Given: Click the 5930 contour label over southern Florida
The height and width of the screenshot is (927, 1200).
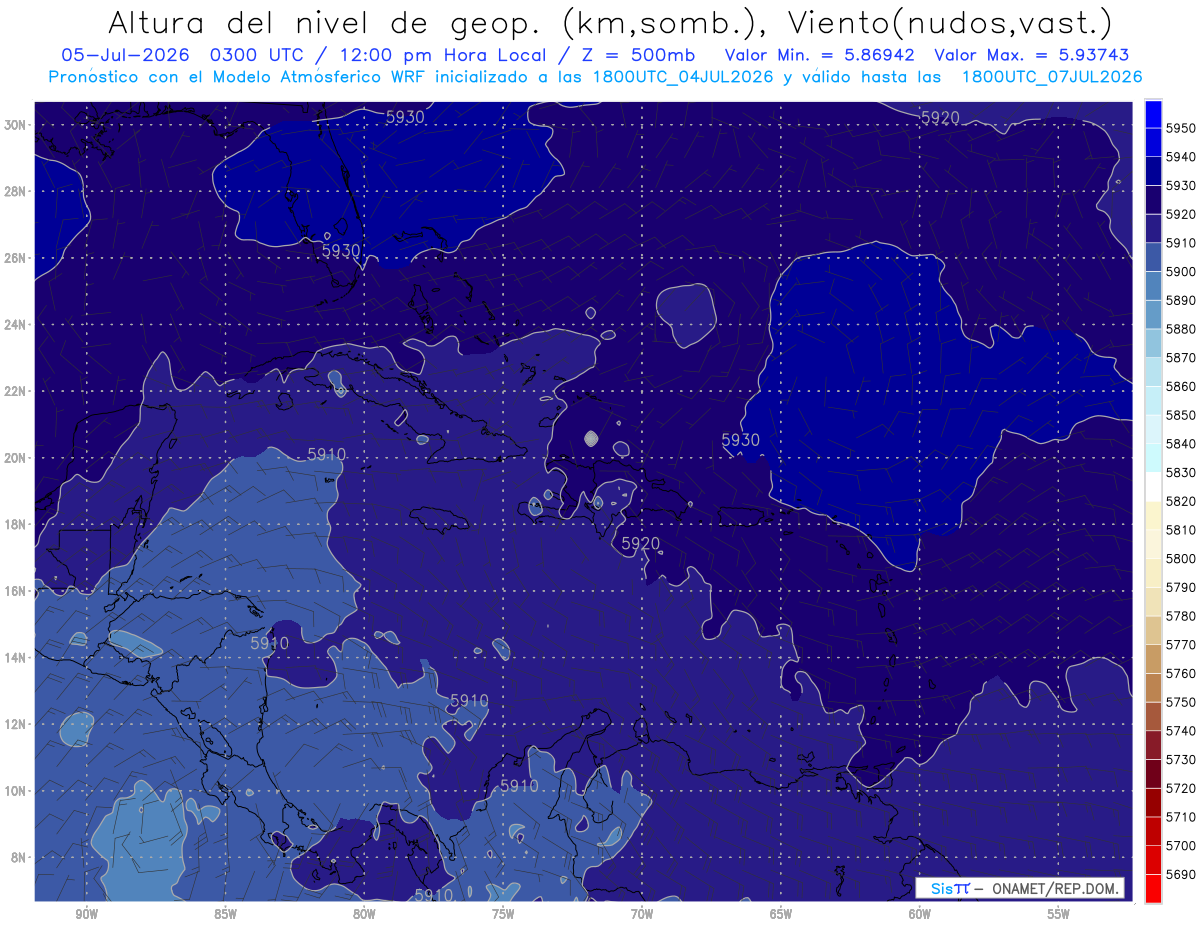Looking at the screenshot, I should 341,250.
